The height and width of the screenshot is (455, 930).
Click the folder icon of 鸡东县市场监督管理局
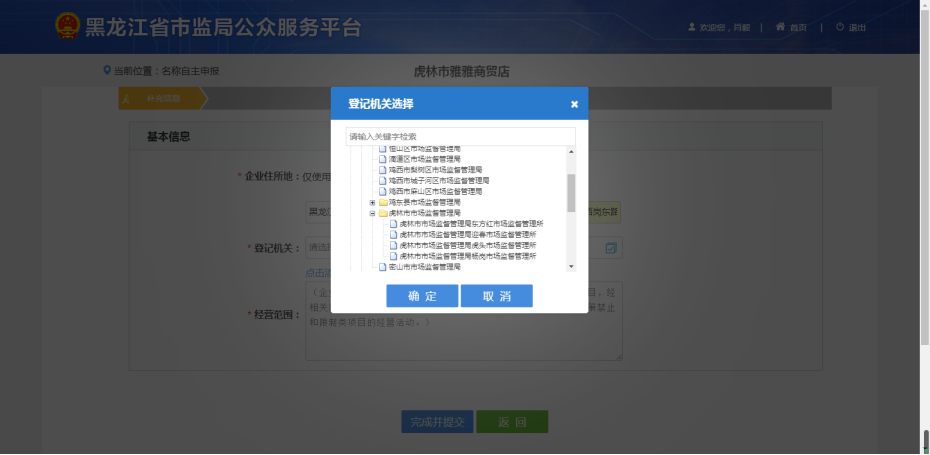click(383, 202)
